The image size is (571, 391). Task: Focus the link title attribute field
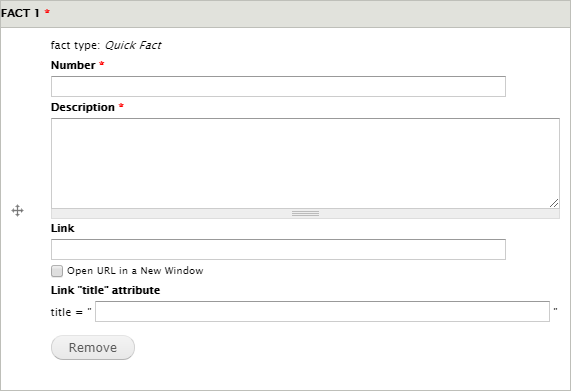coord(322,311)
